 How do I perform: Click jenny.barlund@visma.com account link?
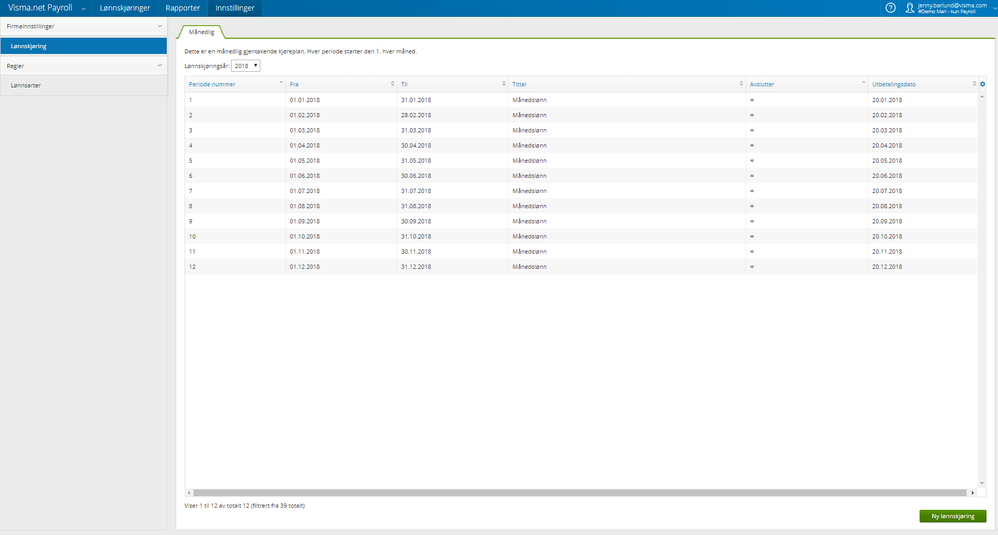pos(952,5)
